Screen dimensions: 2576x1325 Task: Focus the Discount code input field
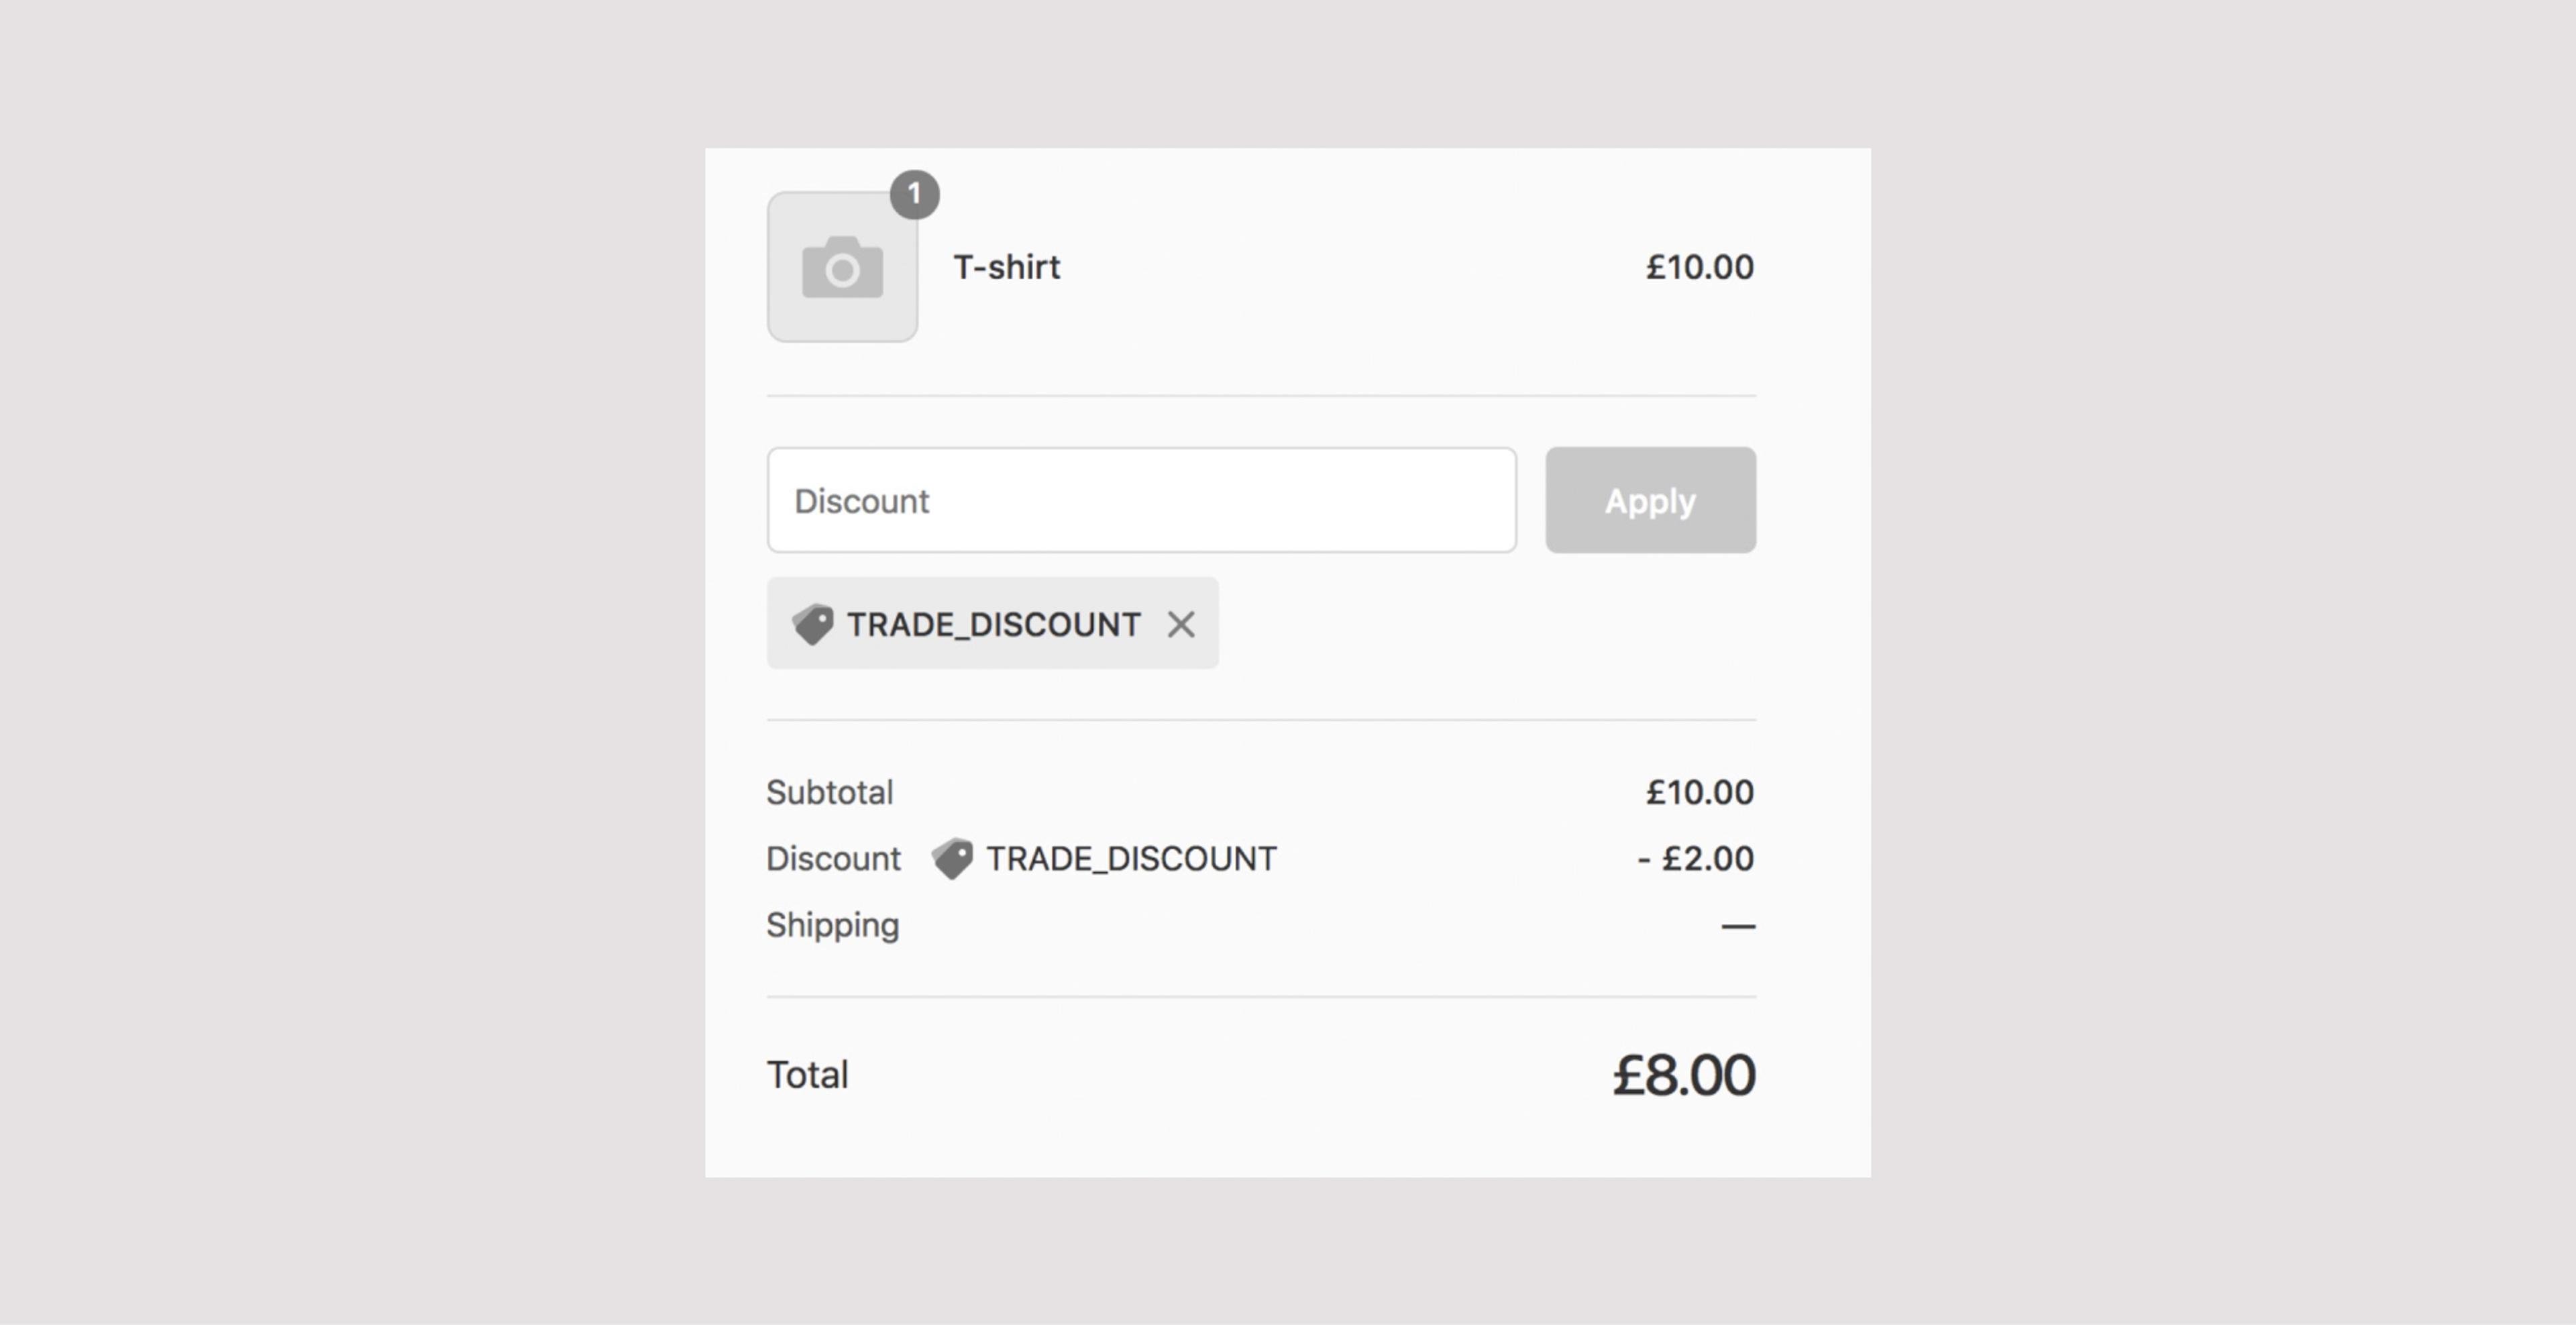tap(1141, 500)
